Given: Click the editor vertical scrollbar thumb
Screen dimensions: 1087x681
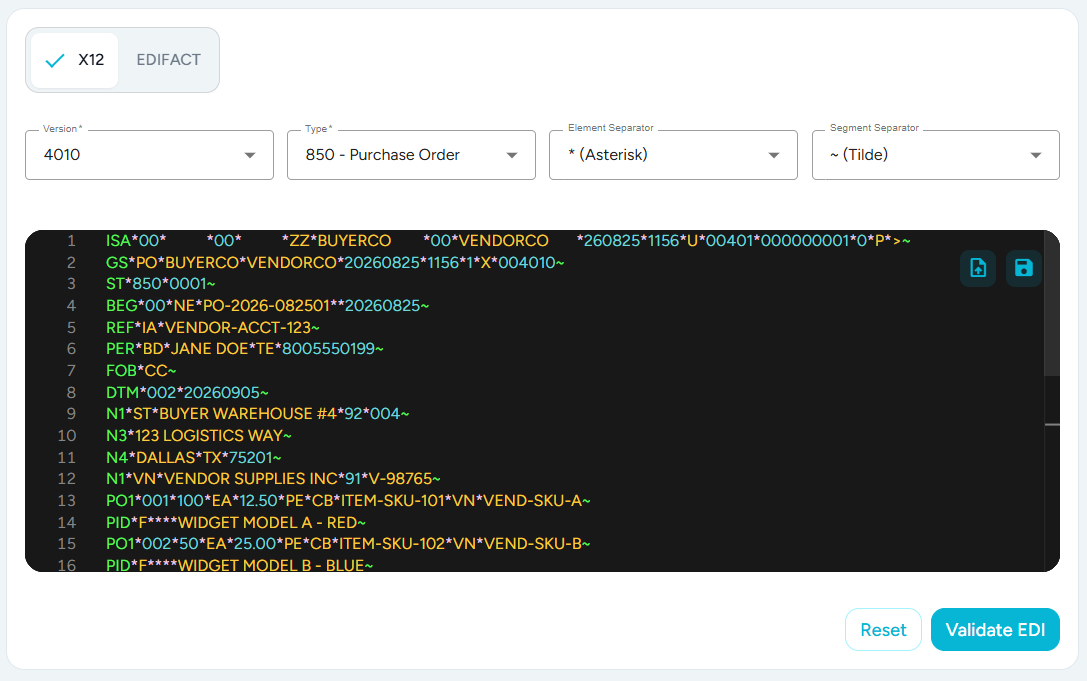Looking at the screenshot, I should coord(1052,305).
